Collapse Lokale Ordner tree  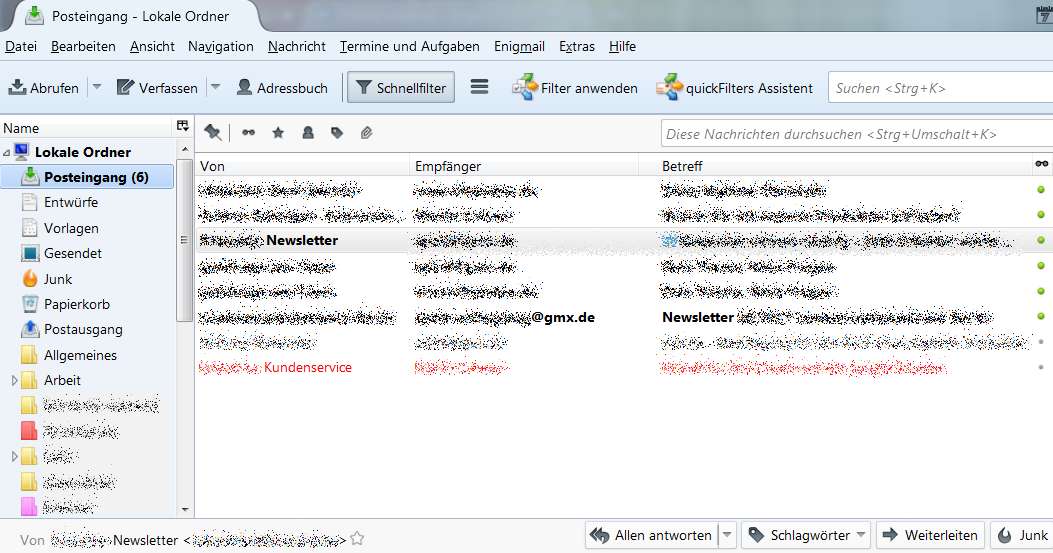point(7,153)
